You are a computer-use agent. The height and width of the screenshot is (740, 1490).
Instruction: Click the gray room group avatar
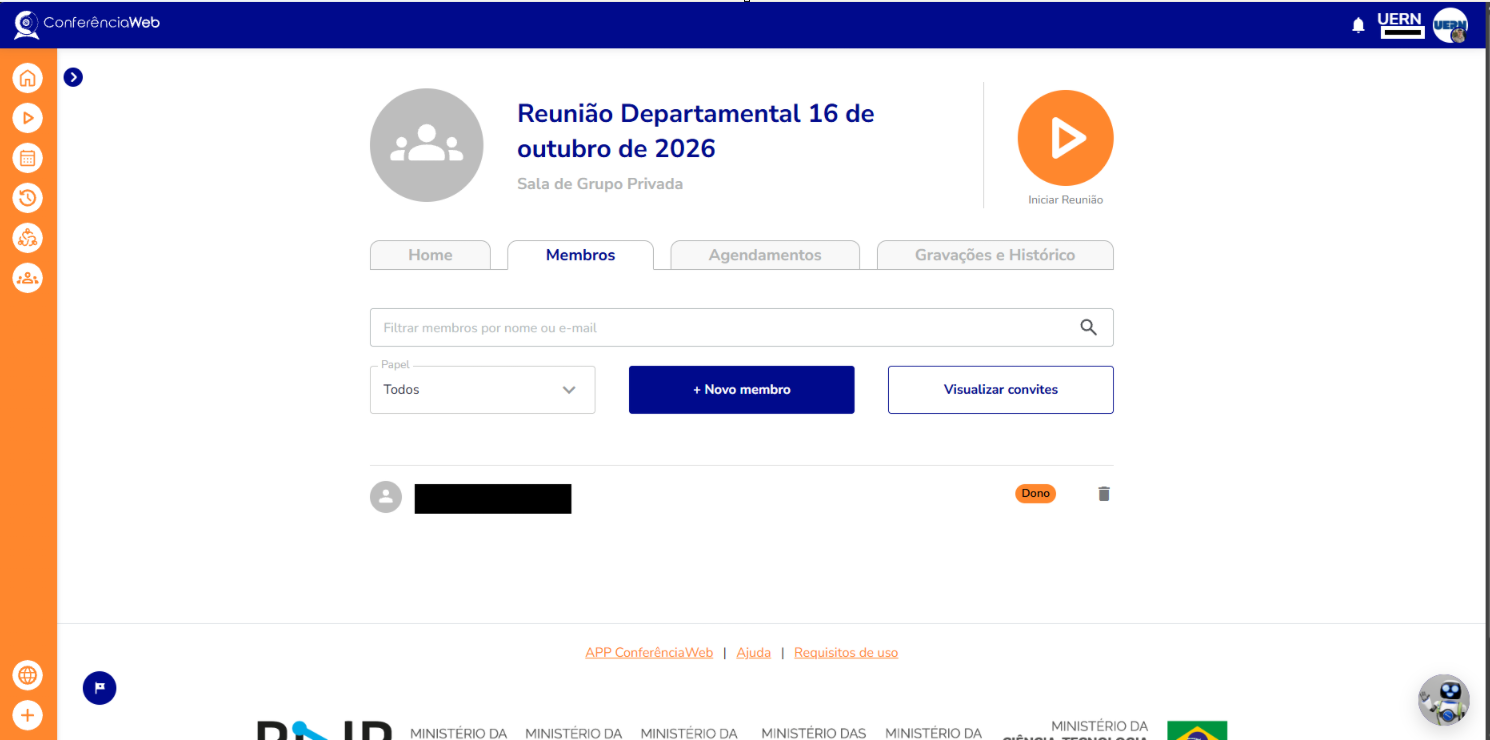(427, 145)
